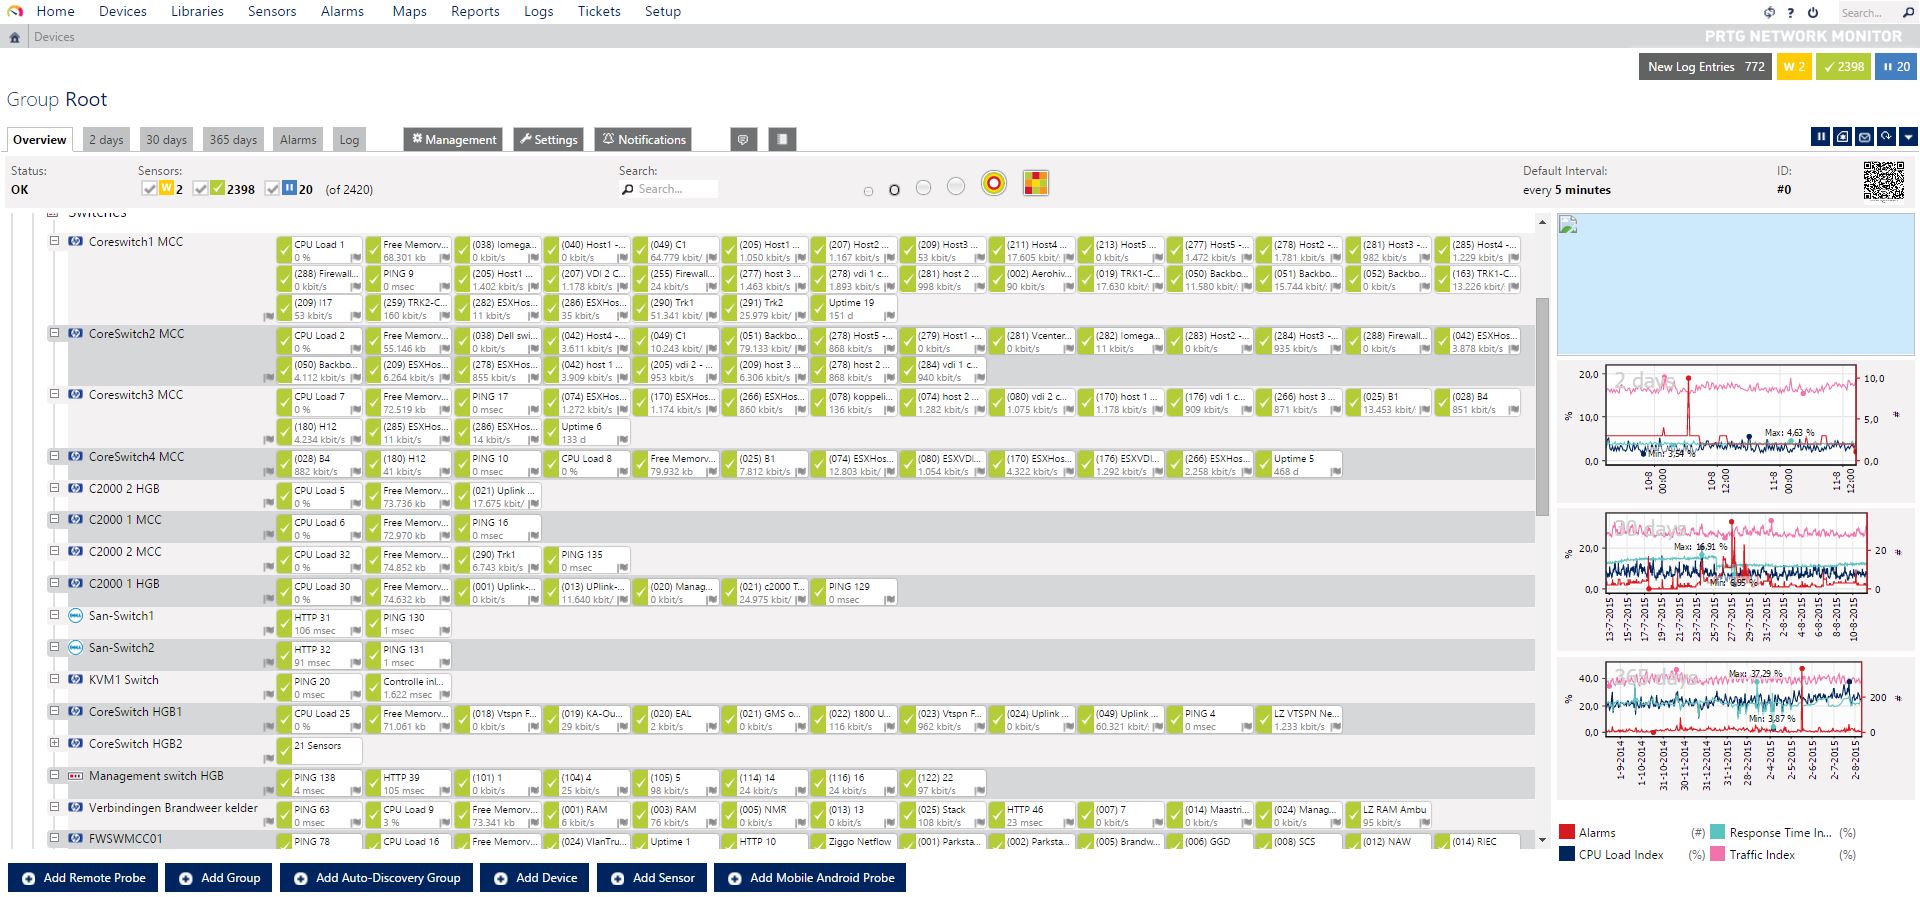Viewport: 1920px width, 897px height.
Task: Open the Sensors menu
Action: (x=272, y=11)
